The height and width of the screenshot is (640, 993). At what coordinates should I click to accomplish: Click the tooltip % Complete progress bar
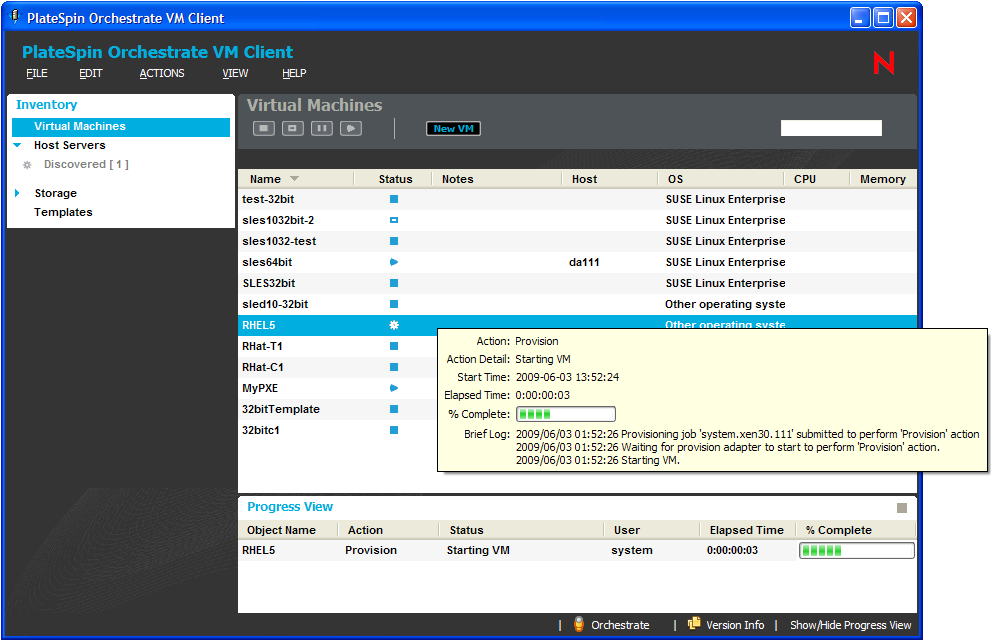point(566,414)
